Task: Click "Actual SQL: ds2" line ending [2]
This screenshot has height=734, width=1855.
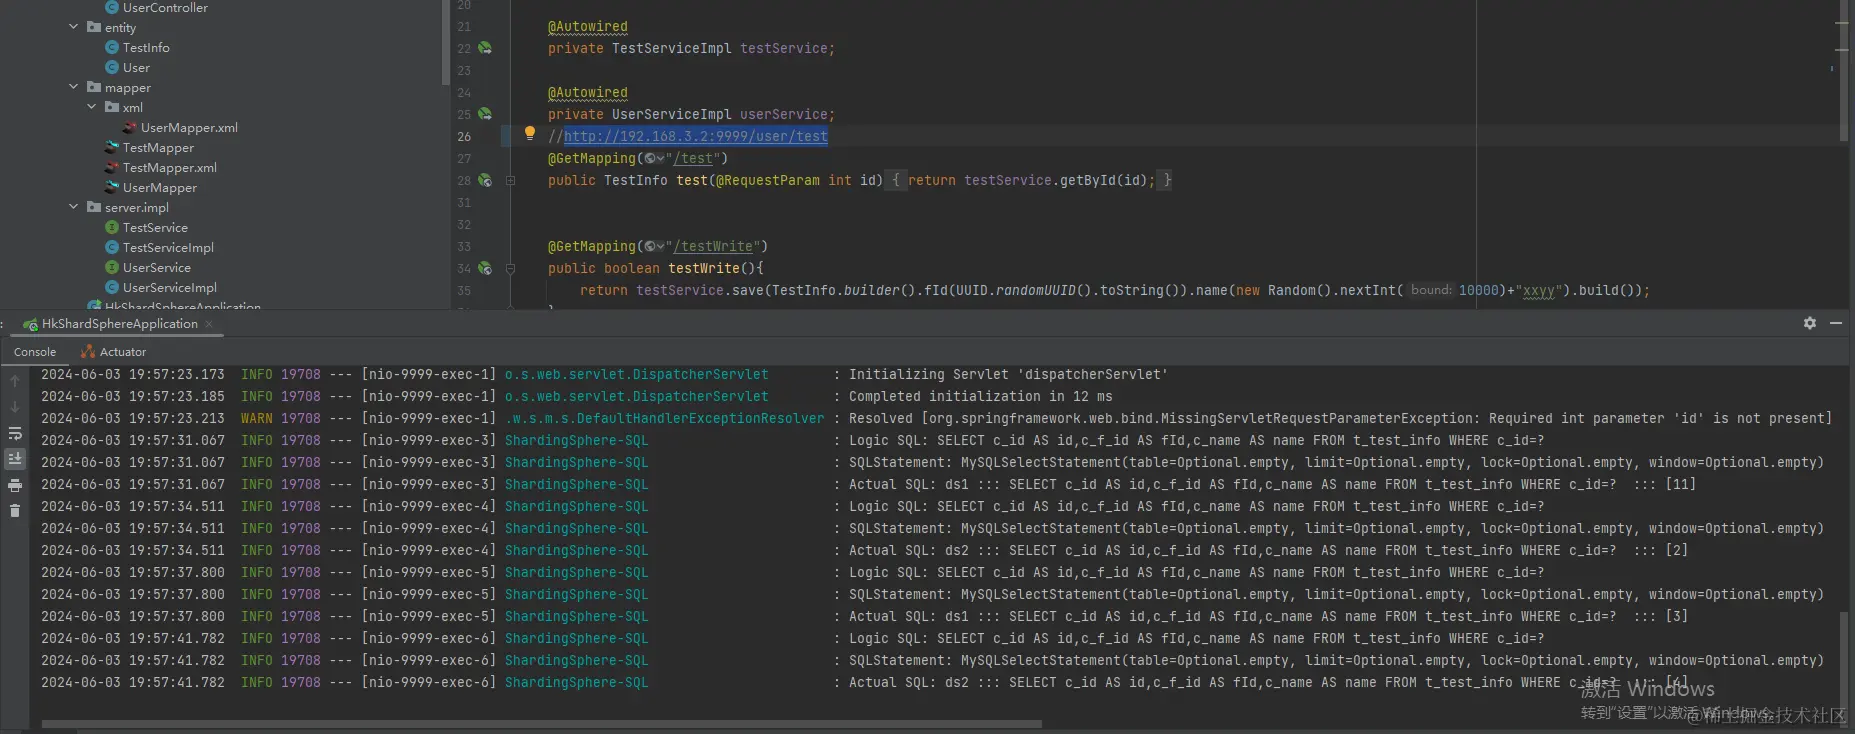Action: [x=1268, y=550]
